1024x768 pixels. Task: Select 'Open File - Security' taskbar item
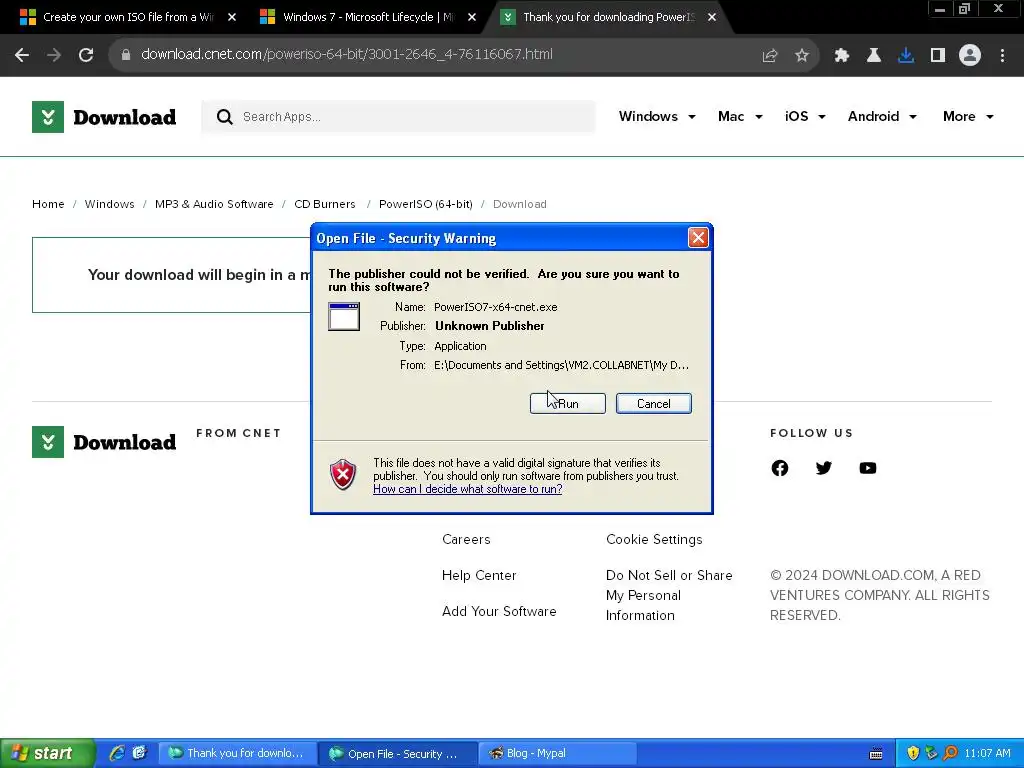click(398, 753)
